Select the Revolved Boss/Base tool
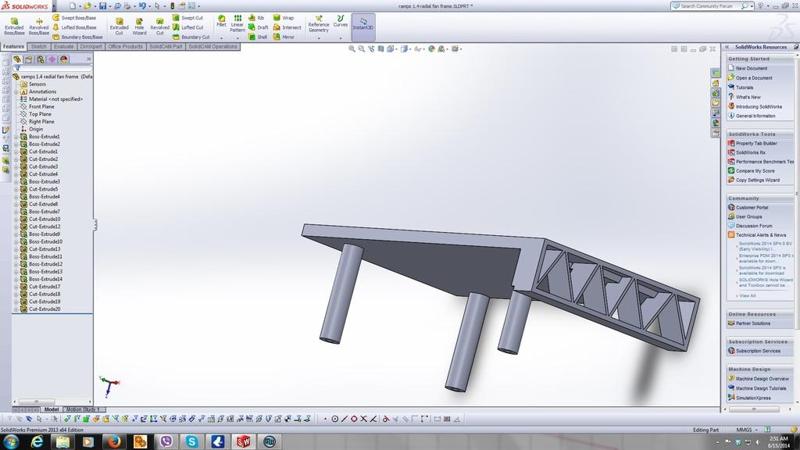 coord(39,26)
